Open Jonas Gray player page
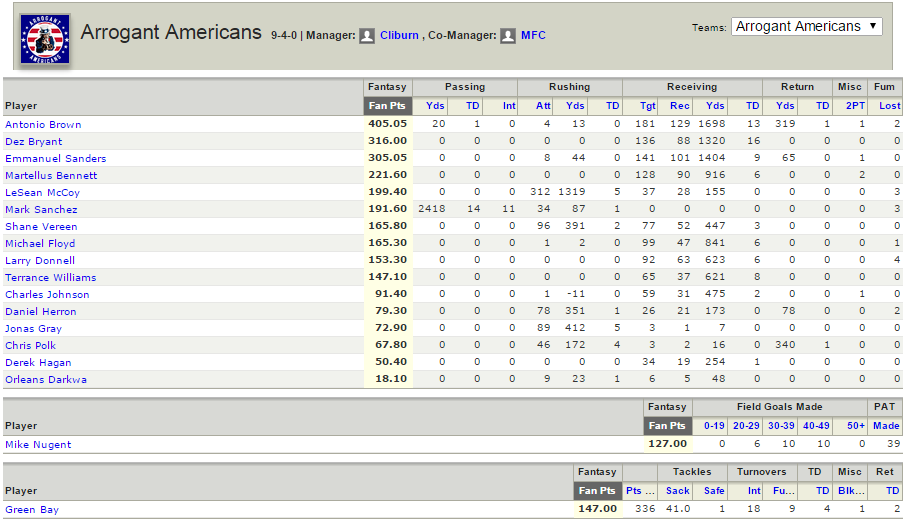 point(34,328)
